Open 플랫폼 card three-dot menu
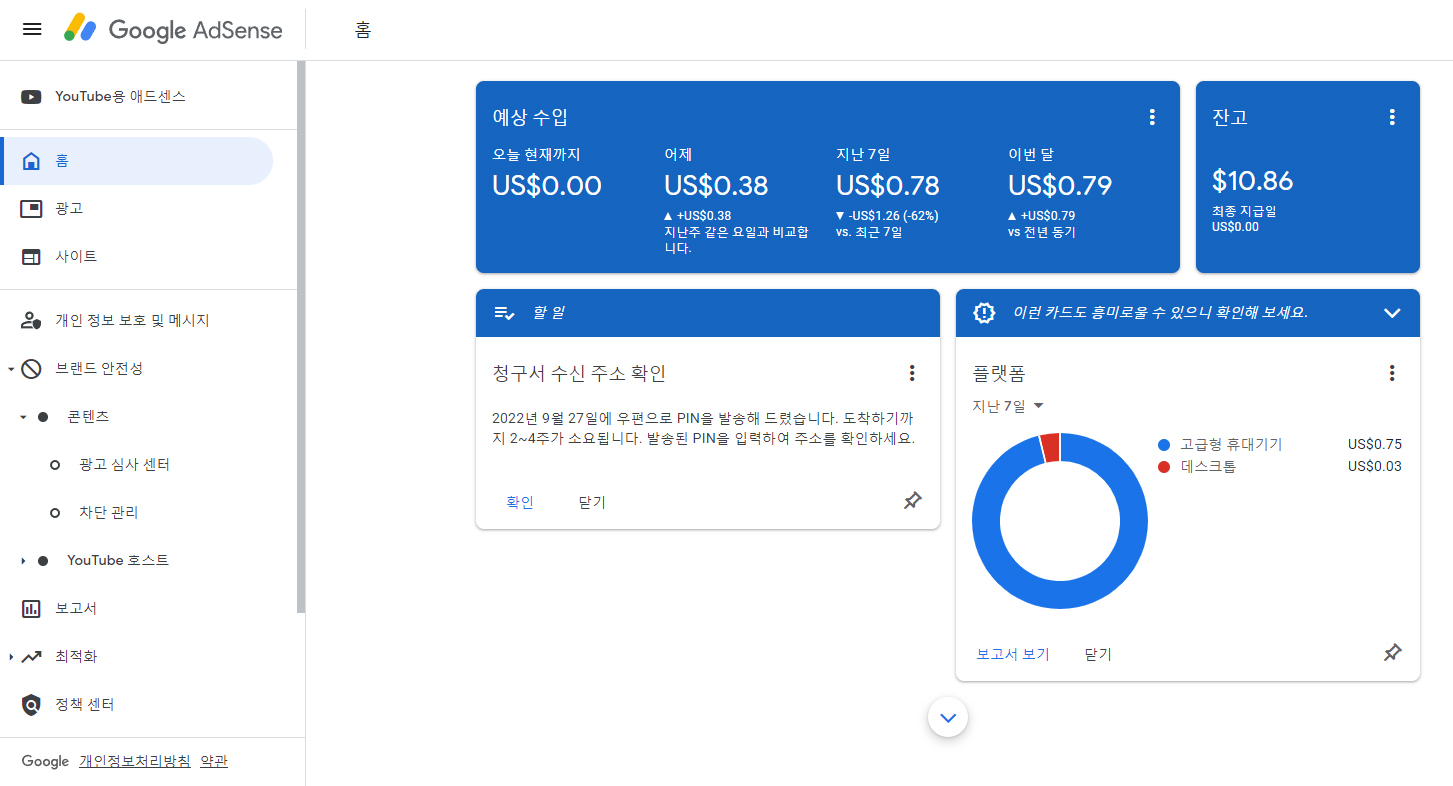The height and width of the screenshot is (786, 1453). point(1392,373)
